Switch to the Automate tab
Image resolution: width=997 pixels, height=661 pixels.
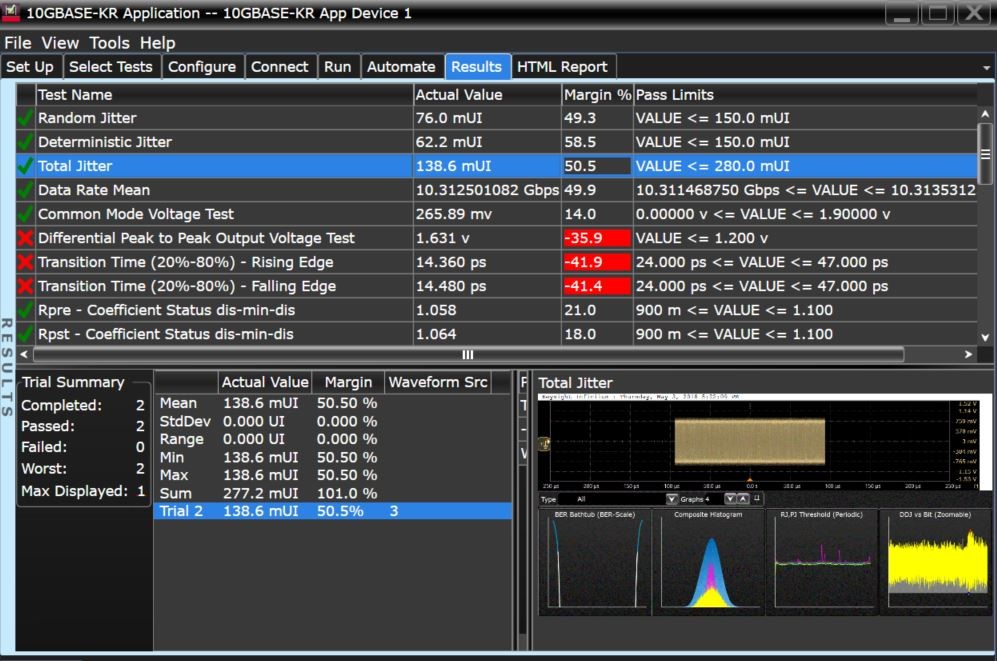point(402,66)
